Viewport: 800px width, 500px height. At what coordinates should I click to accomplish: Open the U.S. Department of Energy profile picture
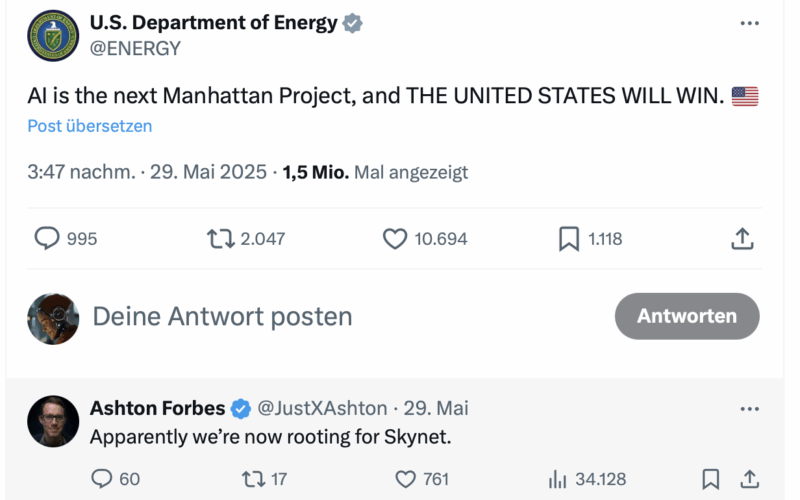(53, 36)
